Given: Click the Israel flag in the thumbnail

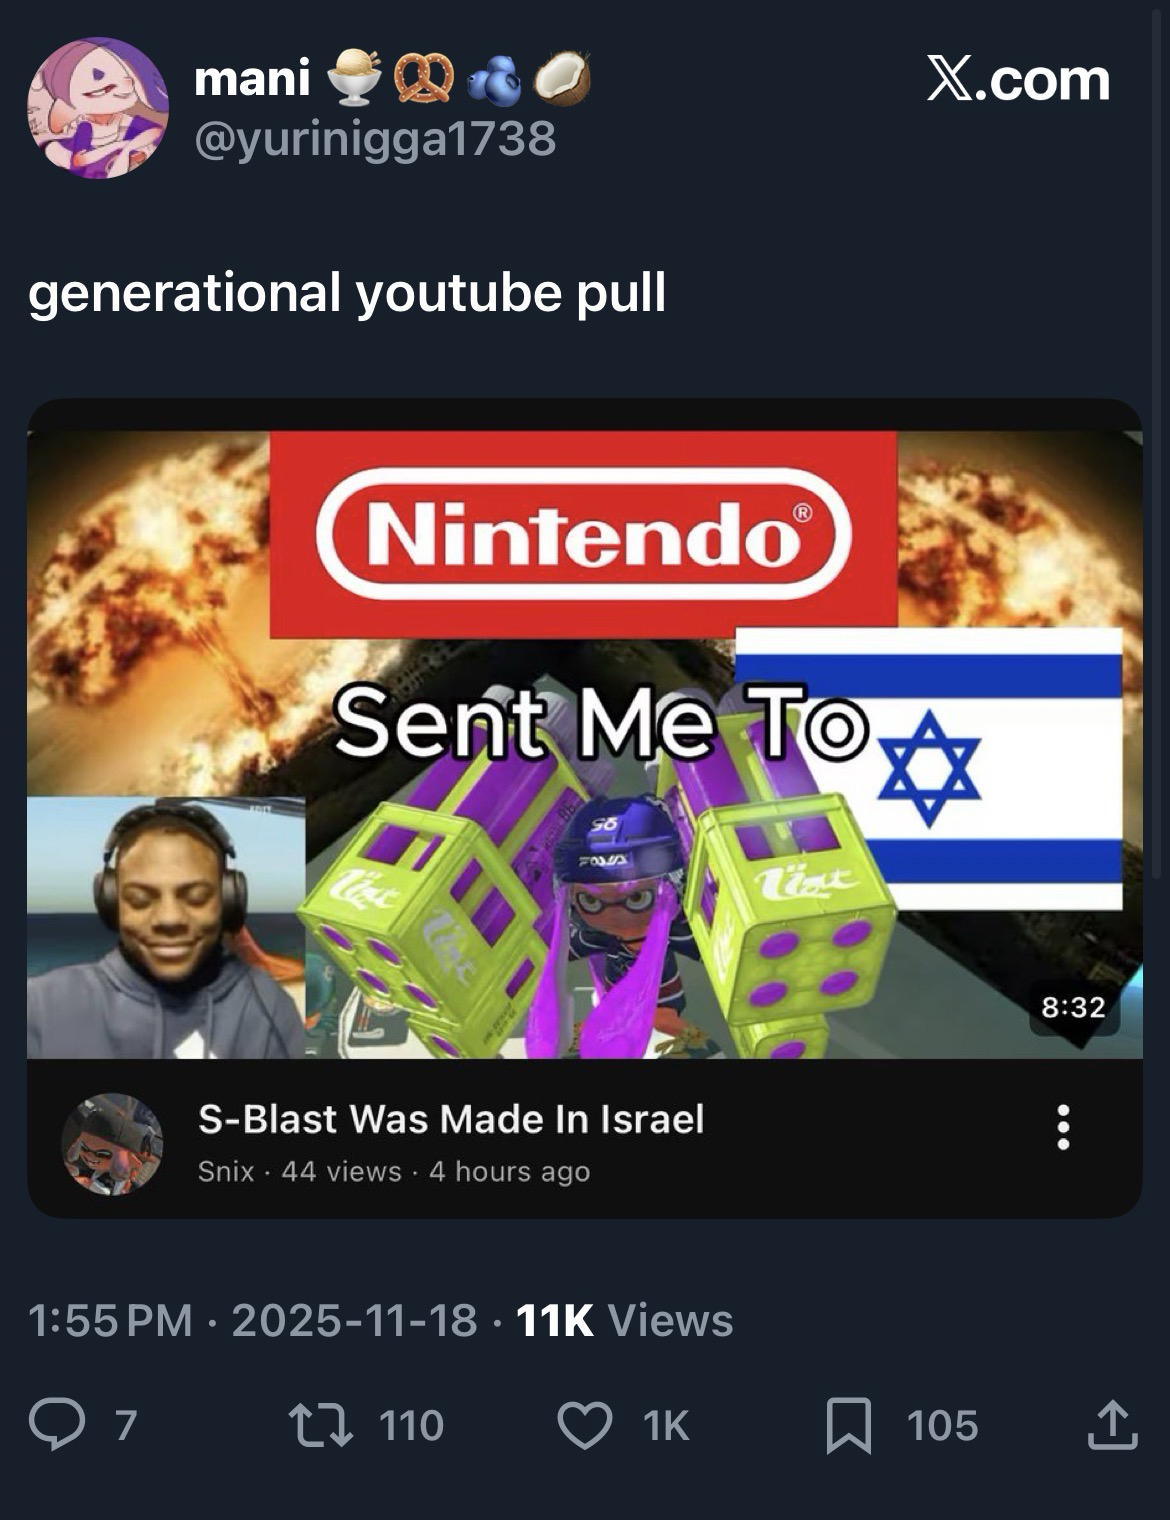Looking at the screenshot, I should click(928, 768).
